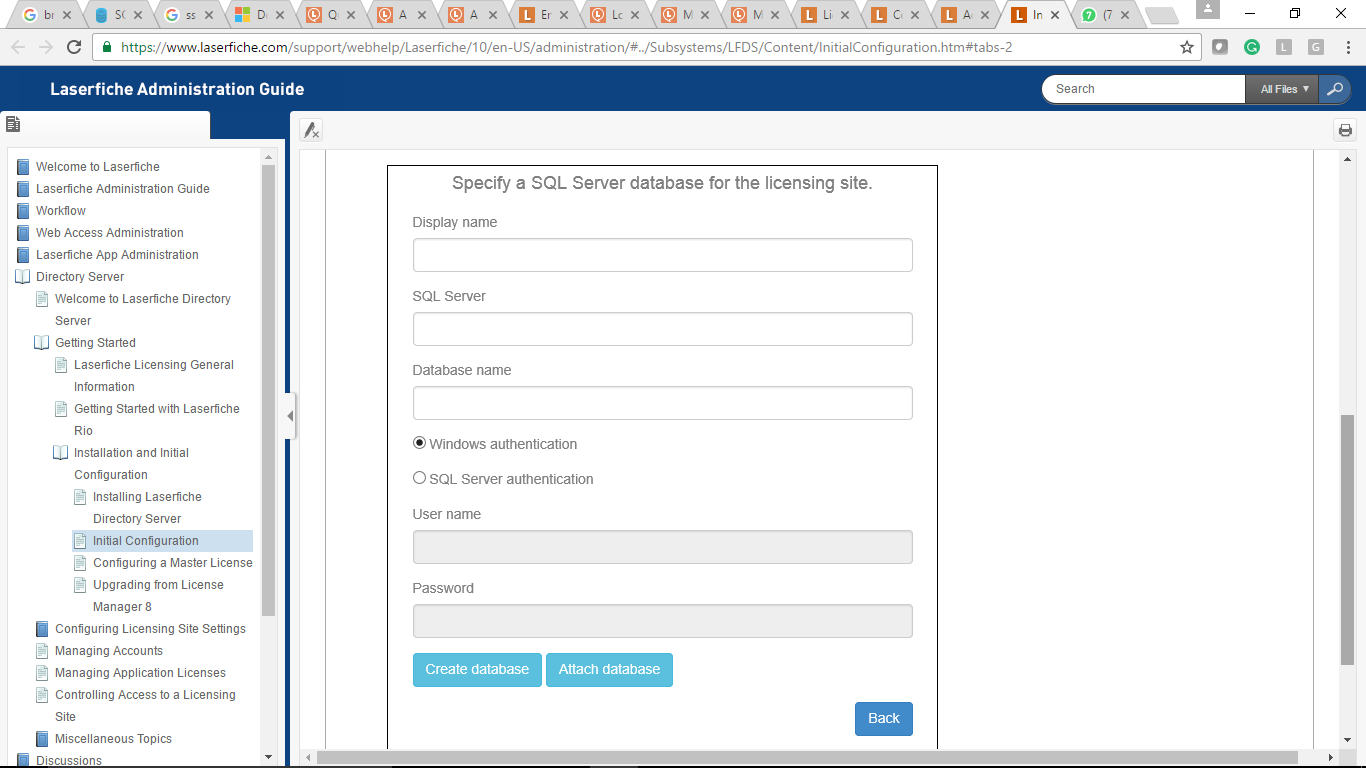Click the Display name input field
The height and width of the screenshot is (768, 1366).
[662, 255]
